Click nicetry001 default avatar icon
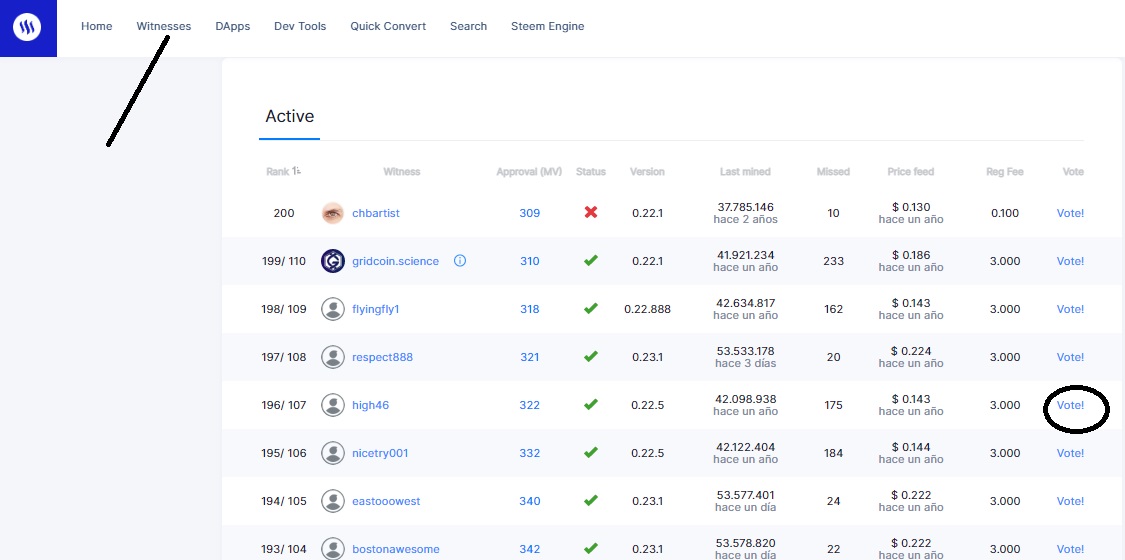The image size is (1125, 560). [332, 453]
